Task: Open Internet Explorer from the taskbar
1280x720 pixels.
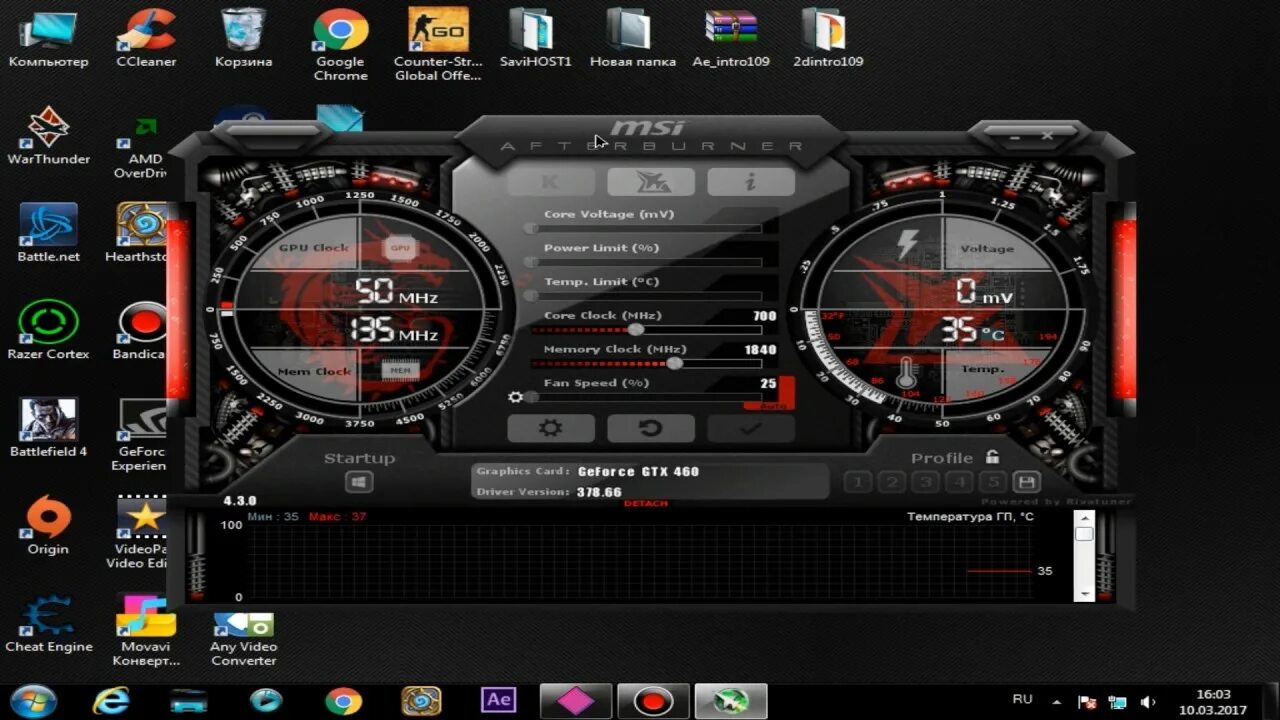Action: [111, 700]
